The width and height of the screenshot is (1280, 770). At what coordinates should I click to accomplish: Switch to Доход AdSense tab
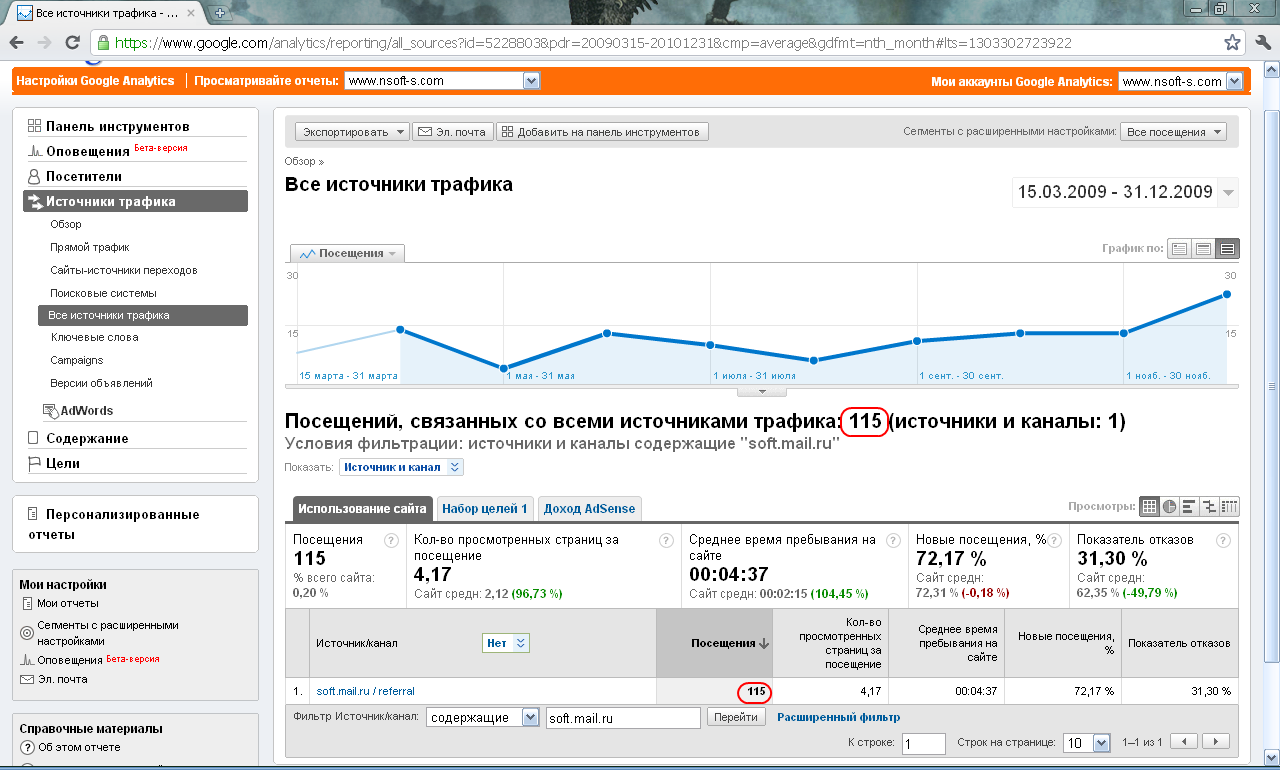tap(589, 509)
